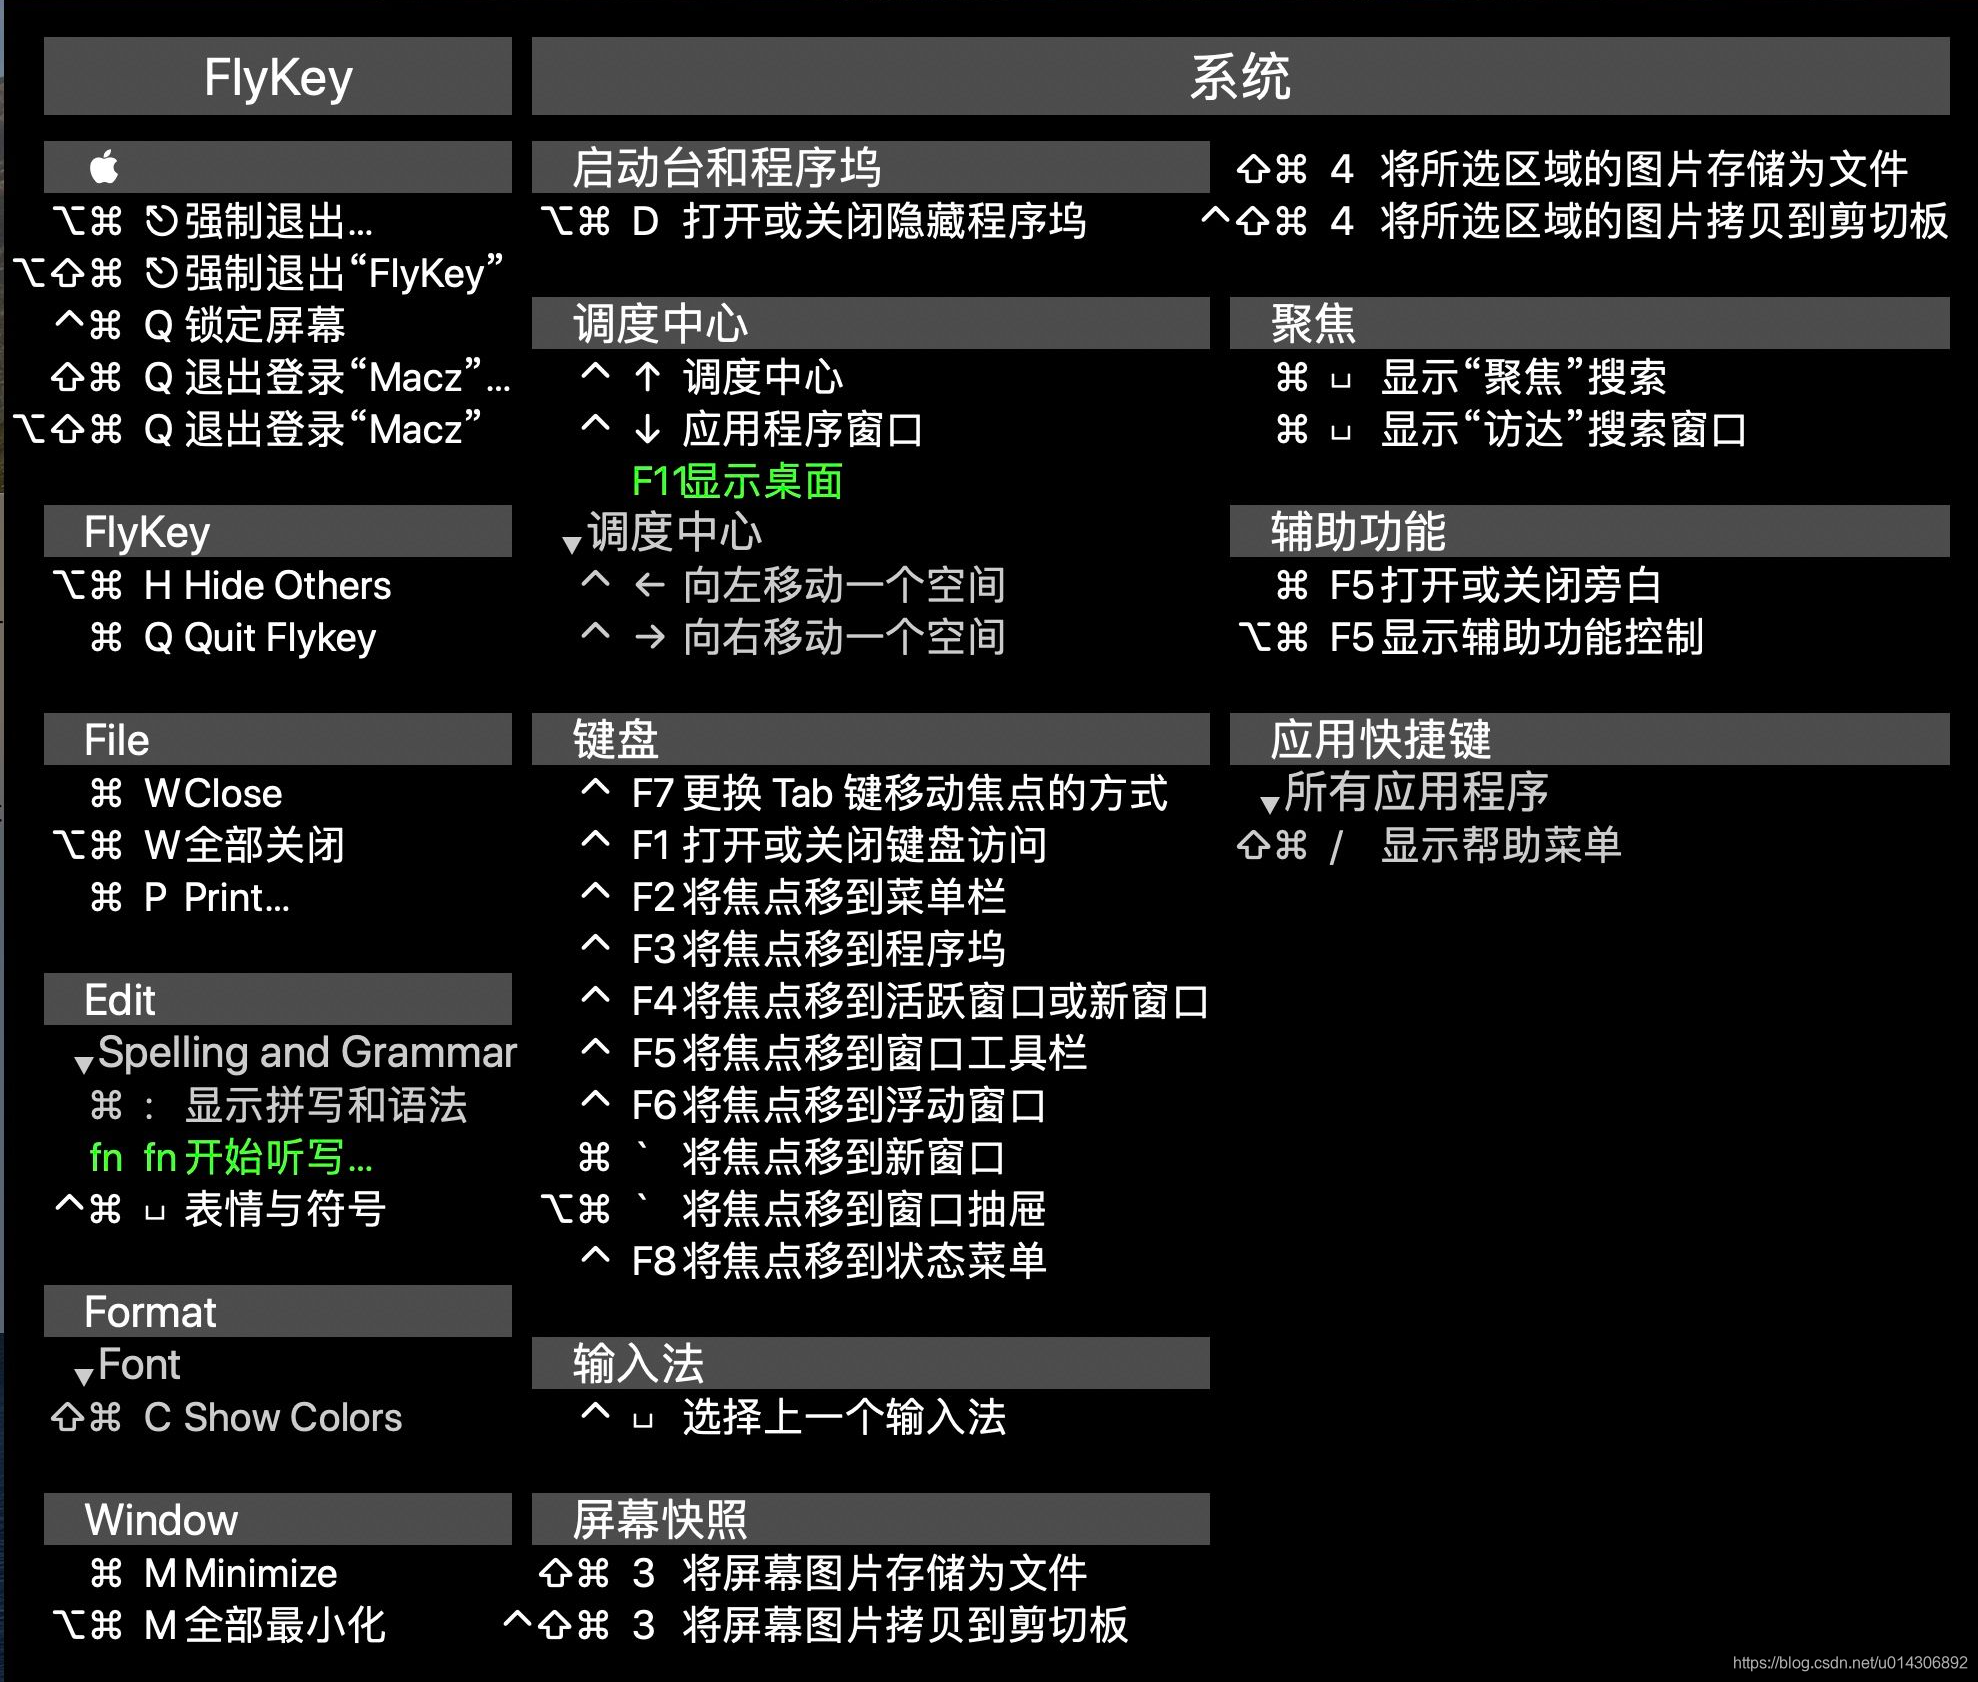Click space key icon beside 表情与符号

[x=154, y=1213]
